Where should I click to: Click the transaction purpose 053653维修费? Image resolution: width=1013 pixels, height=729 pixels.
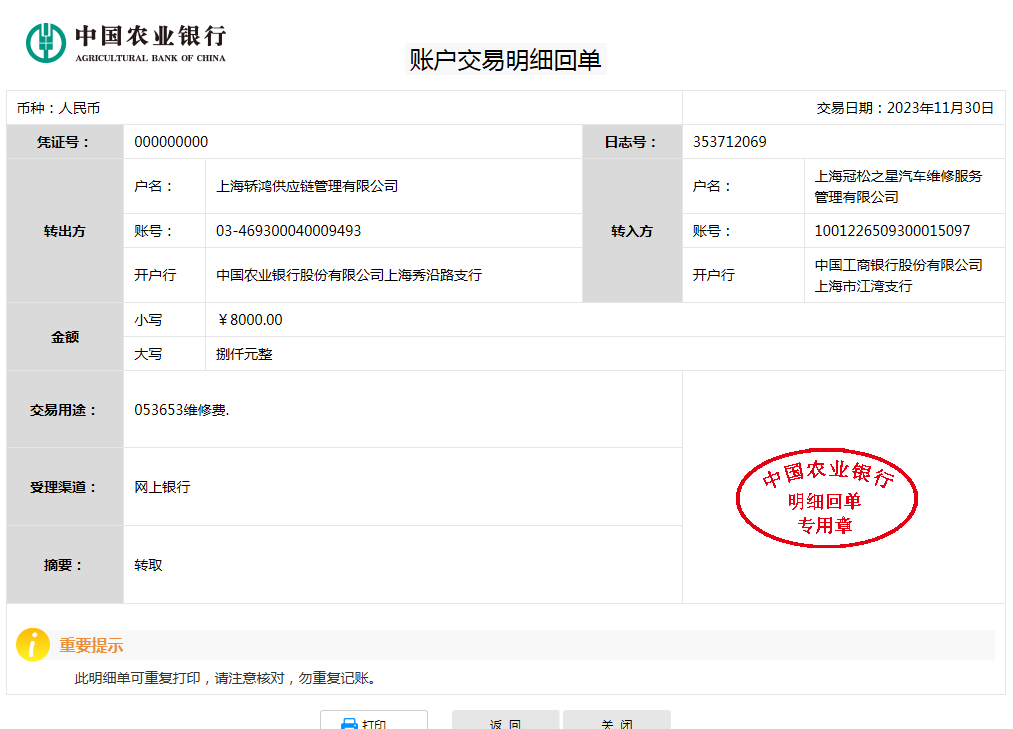tap(182, 410)
